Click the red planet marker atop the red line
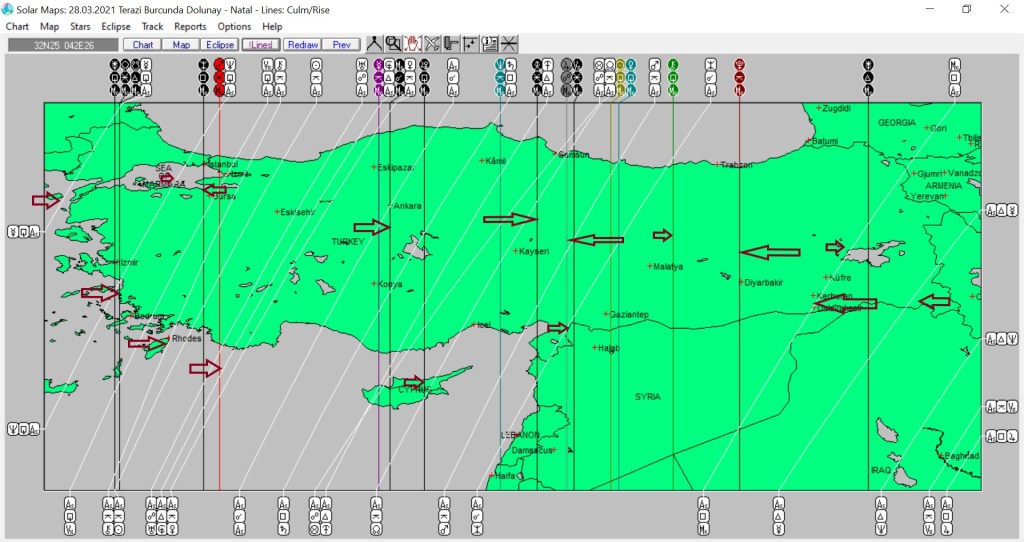This screenshot has height=542, width=1024. click(x=219, y=65)
